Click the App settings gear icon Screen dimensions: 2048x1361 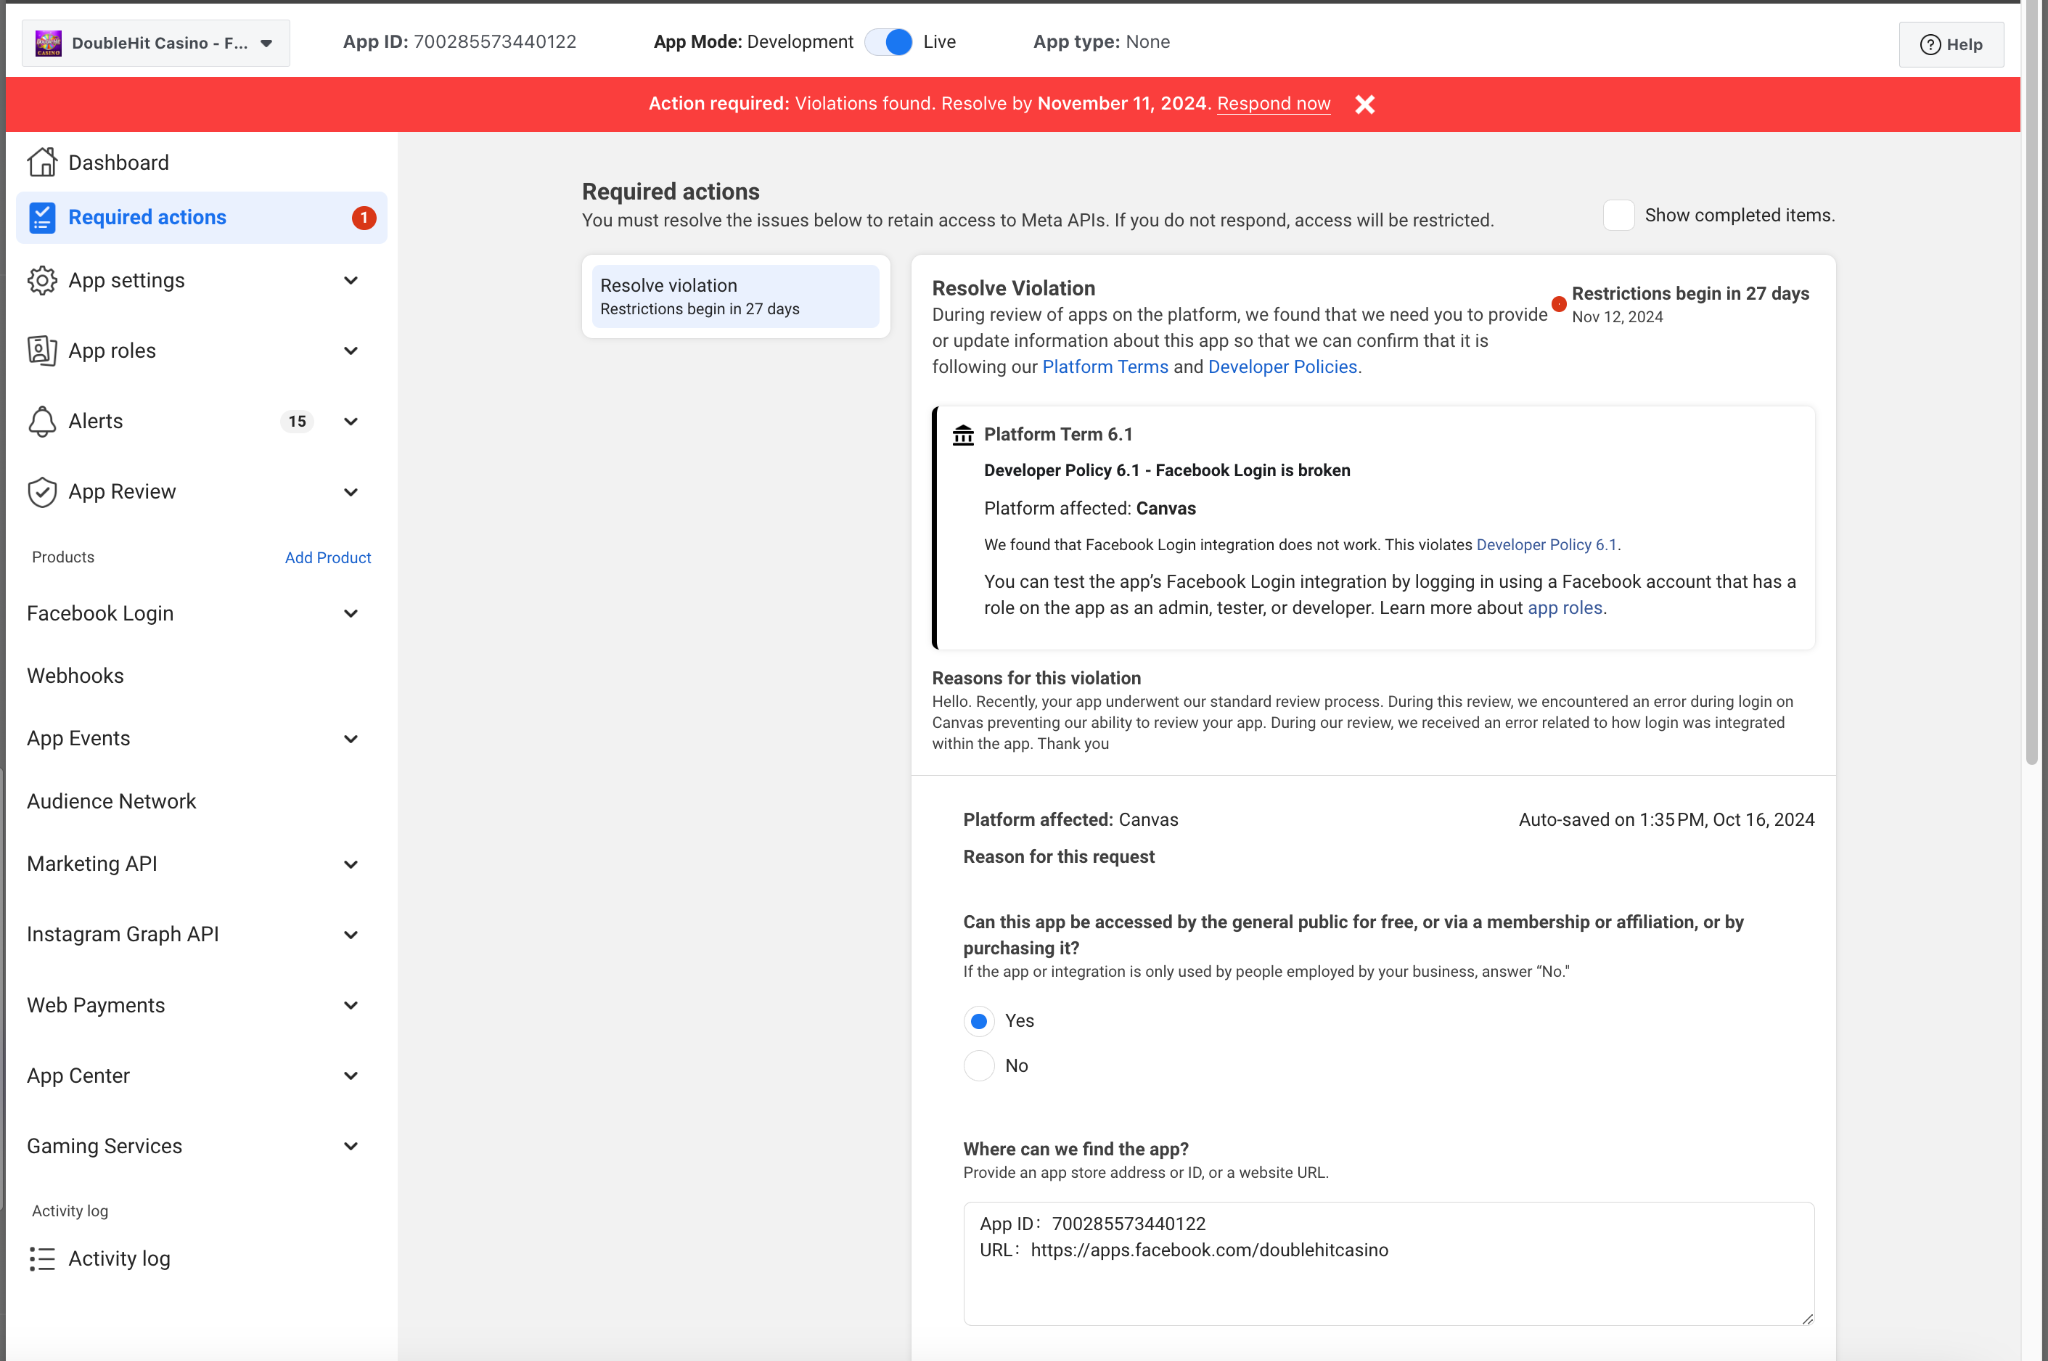click(42, 280)
